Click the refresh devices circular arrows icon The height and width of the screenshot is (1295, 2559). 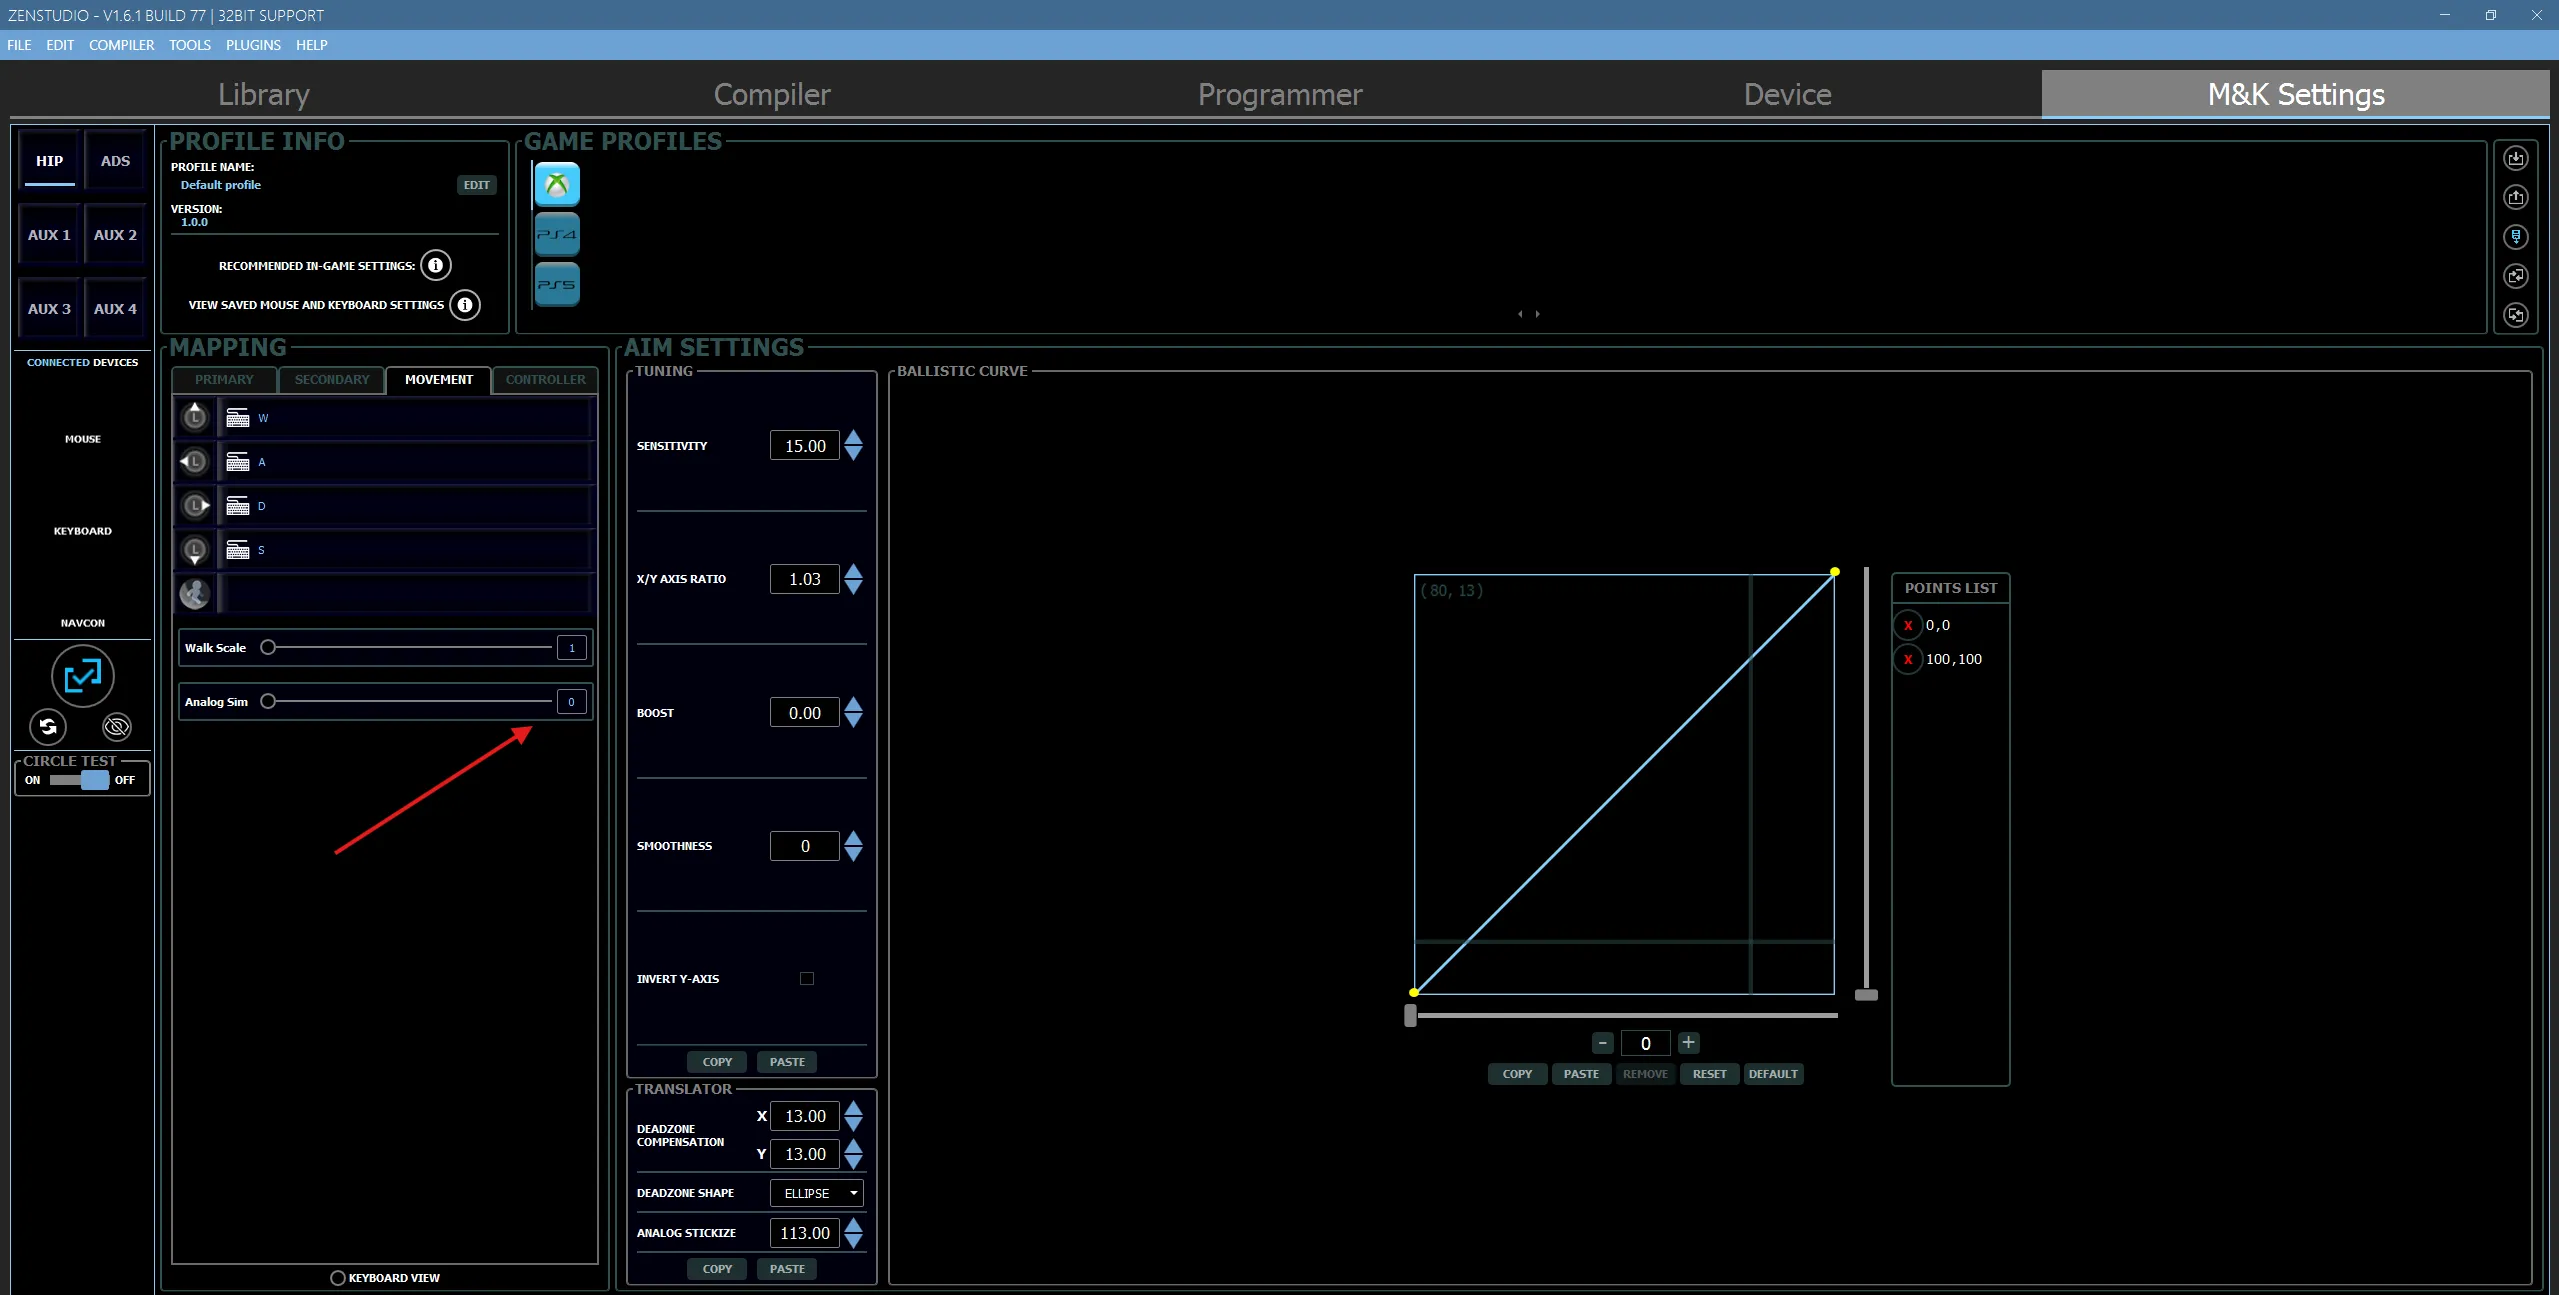click(x=48, y=726)
